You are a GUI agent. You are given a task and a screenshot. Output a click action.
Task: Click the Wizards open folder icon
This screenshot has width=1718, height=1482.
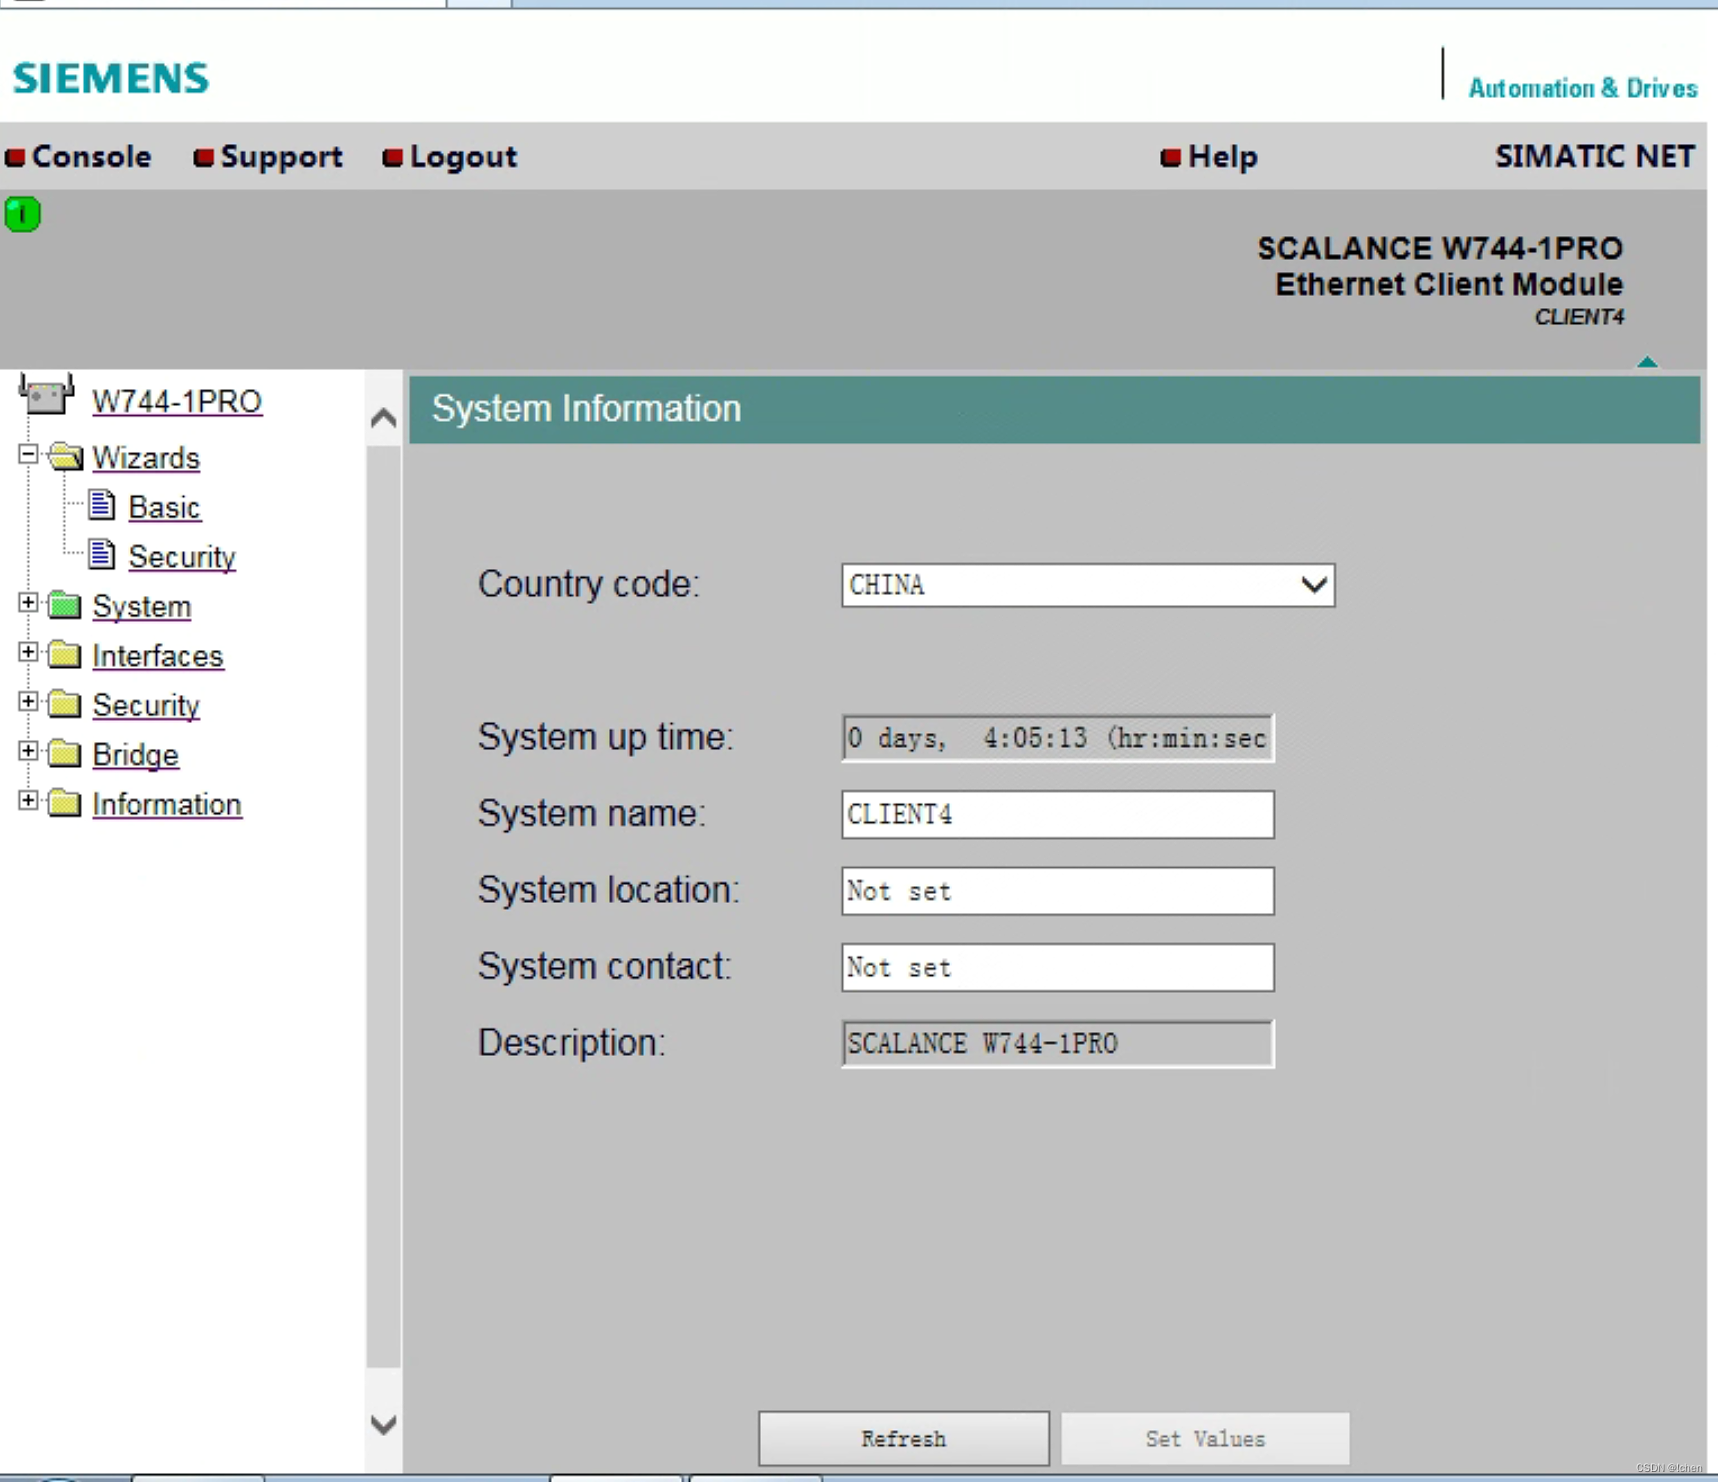click(x=66, y=457)
